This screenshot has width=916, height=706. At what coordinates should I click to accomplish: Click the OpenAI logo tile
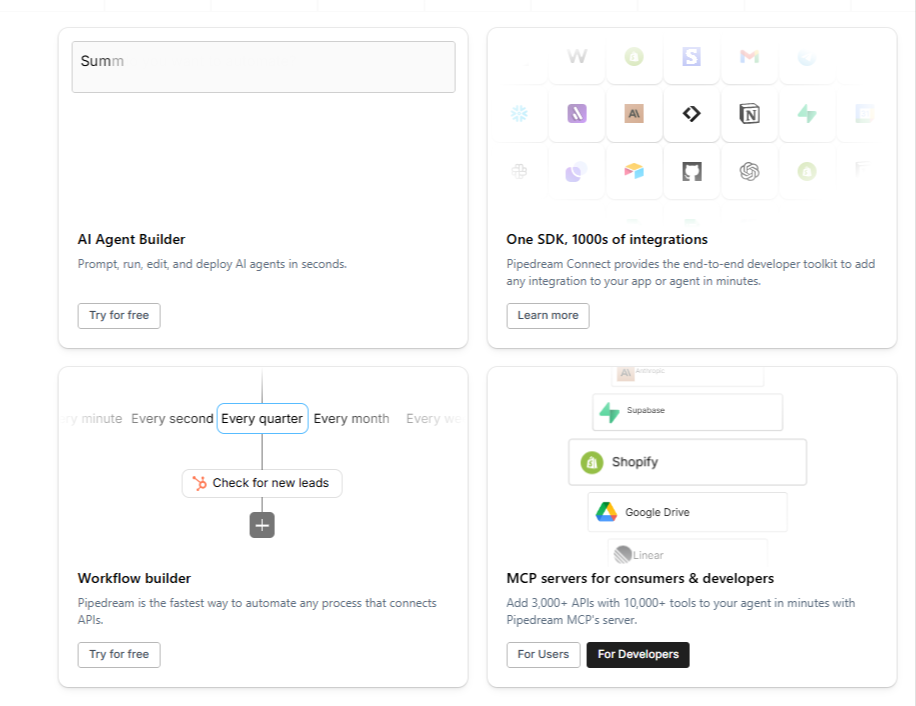click(749, 172)
